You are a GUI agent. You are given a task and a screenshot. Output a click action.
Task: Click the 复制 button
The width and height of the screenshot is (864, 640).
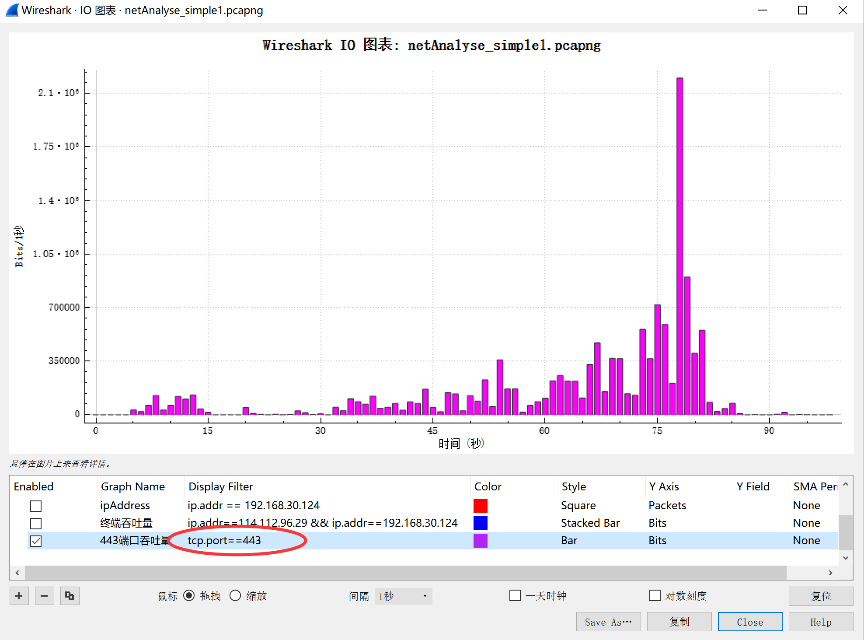pos(679,622)
